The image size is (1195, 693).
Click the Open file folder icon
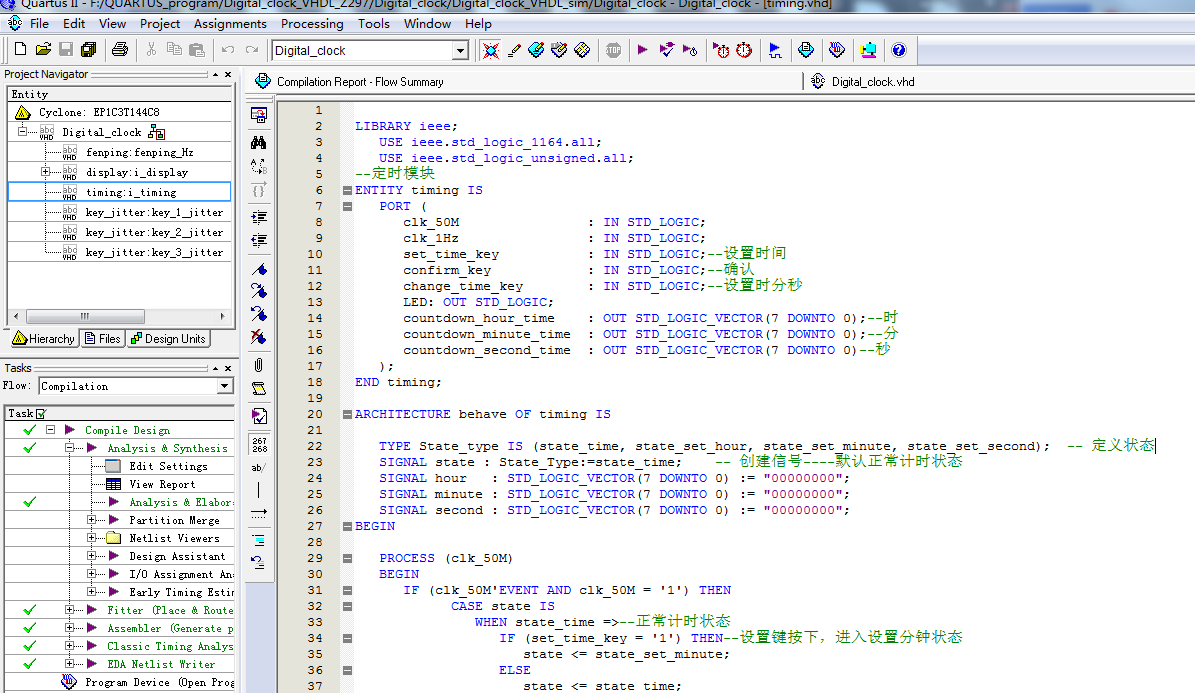[x=43, y=50]
